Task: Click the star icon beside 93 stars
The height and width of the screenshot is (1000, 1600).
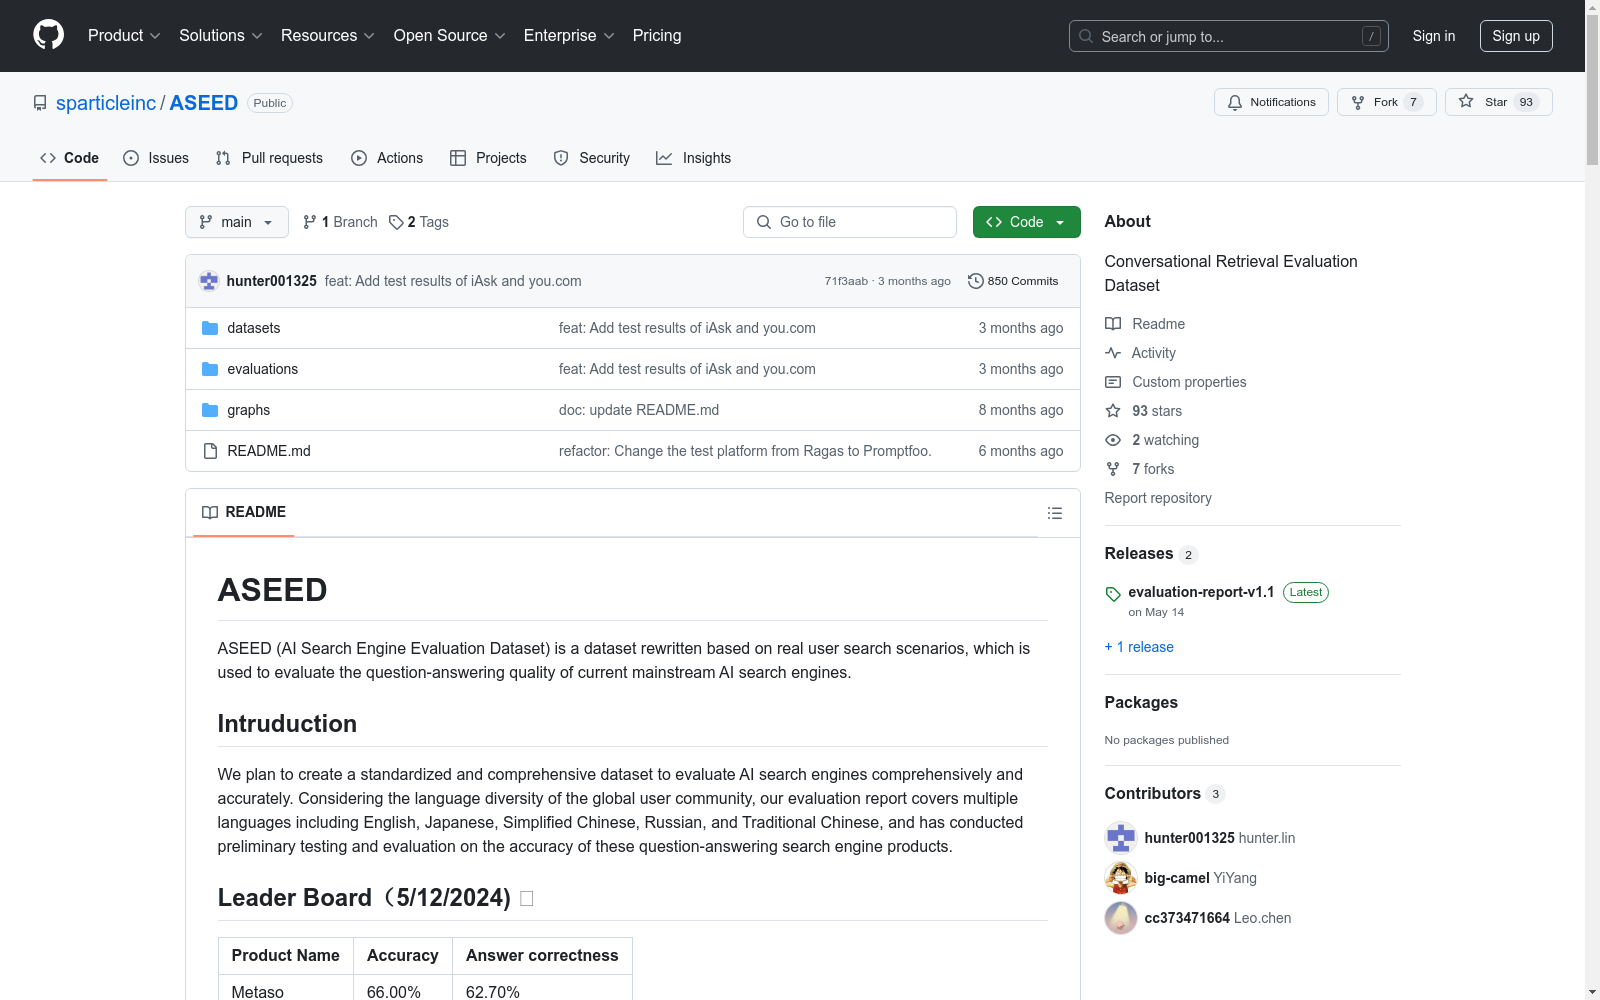Action: pyautogui.click(x=1113, y=411)
